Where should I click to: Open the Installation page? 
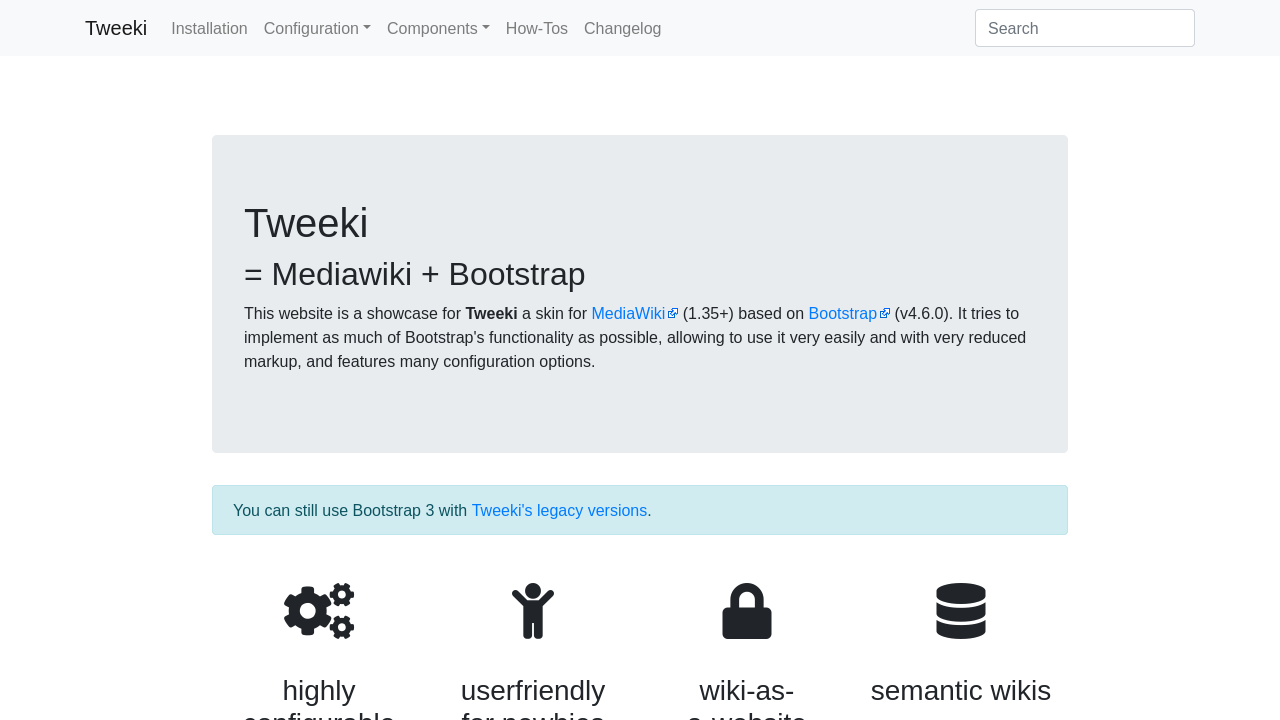209,28
